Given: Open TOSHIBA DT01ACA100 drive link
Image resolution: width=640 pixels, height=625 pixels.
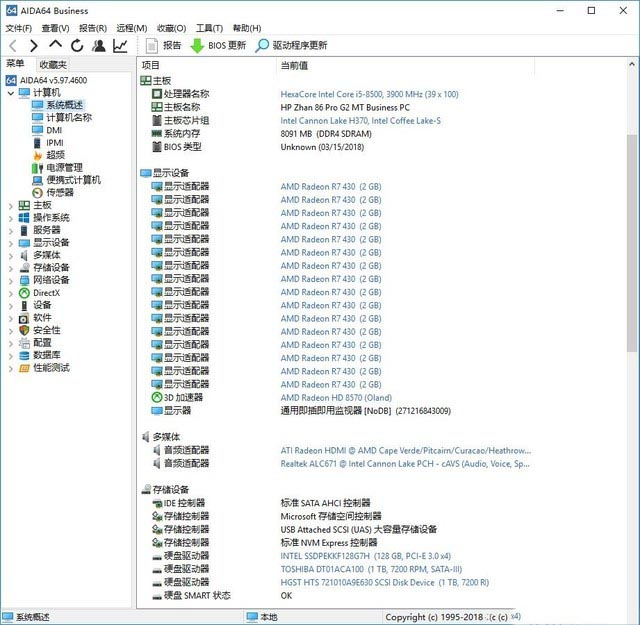Looking at the screenshot, I should pos(371,569).
